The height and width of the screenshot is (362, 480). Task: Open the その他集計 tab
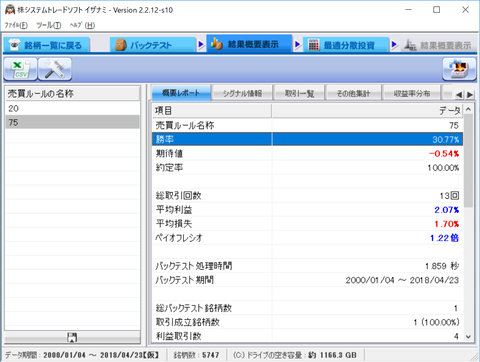[353, 94]
